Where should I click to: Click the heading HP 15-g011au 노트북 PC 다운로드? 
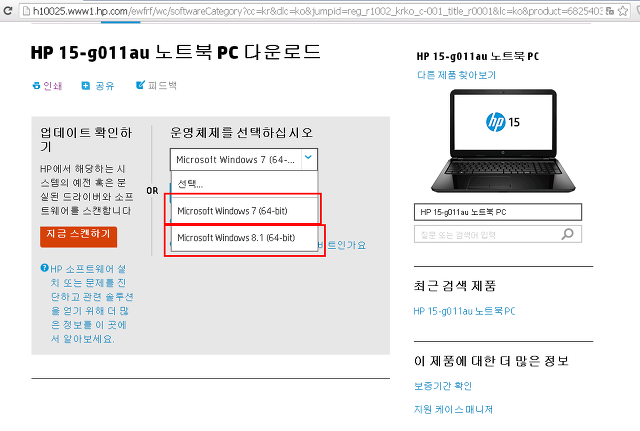176,52
